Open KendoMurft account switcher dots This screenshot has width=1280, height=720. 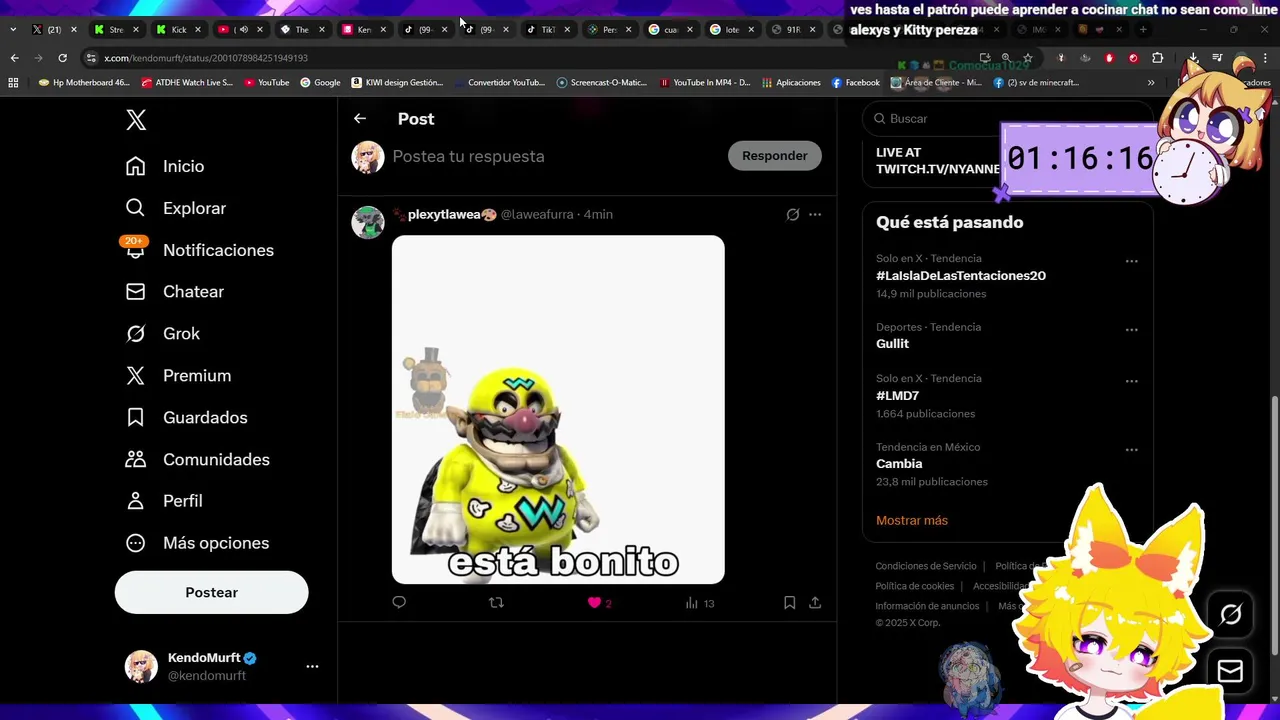click(312, 666)
